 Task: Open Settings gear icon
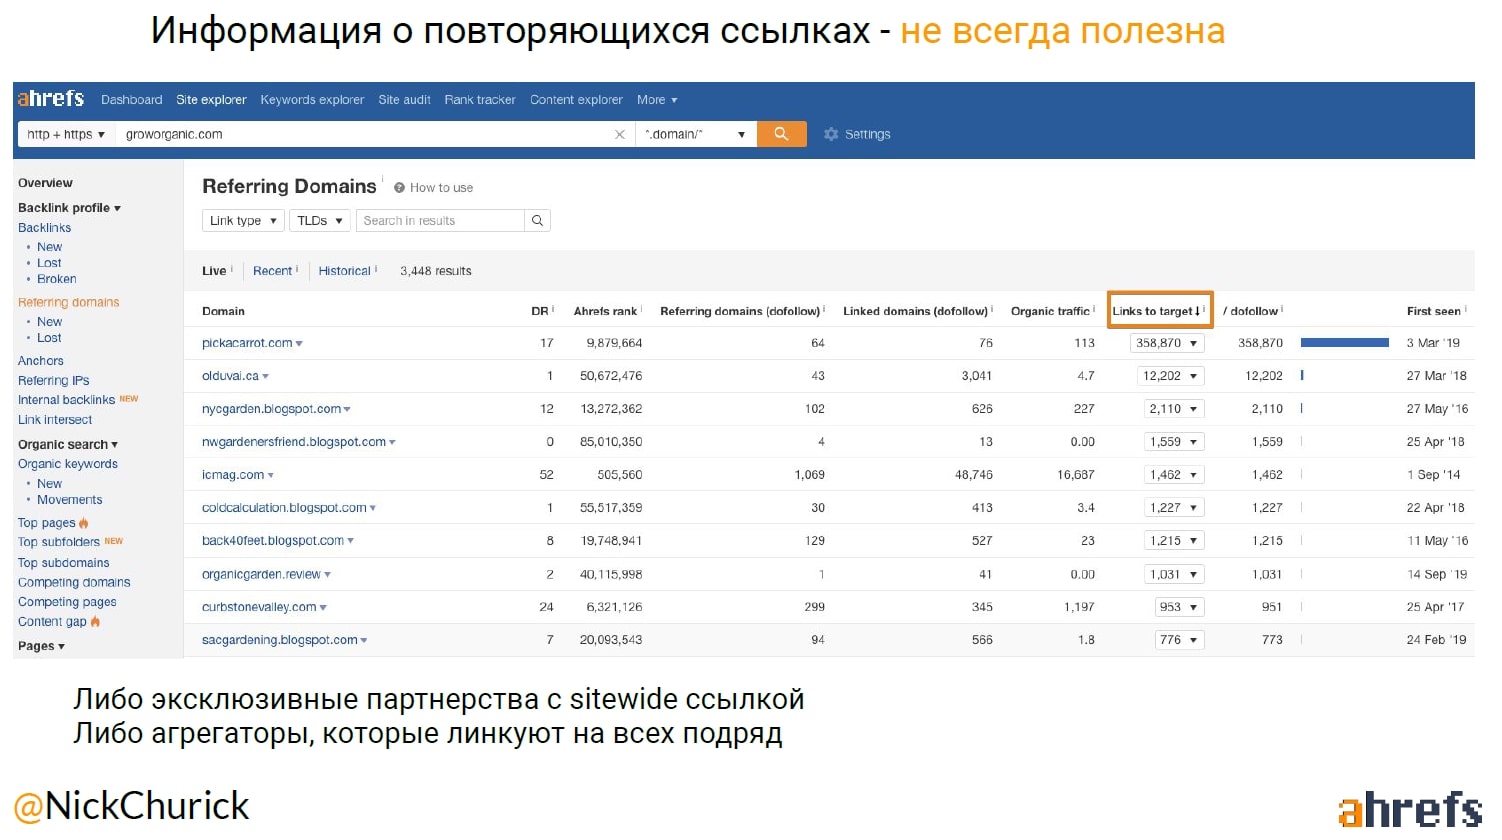click(x=831, y=134)
